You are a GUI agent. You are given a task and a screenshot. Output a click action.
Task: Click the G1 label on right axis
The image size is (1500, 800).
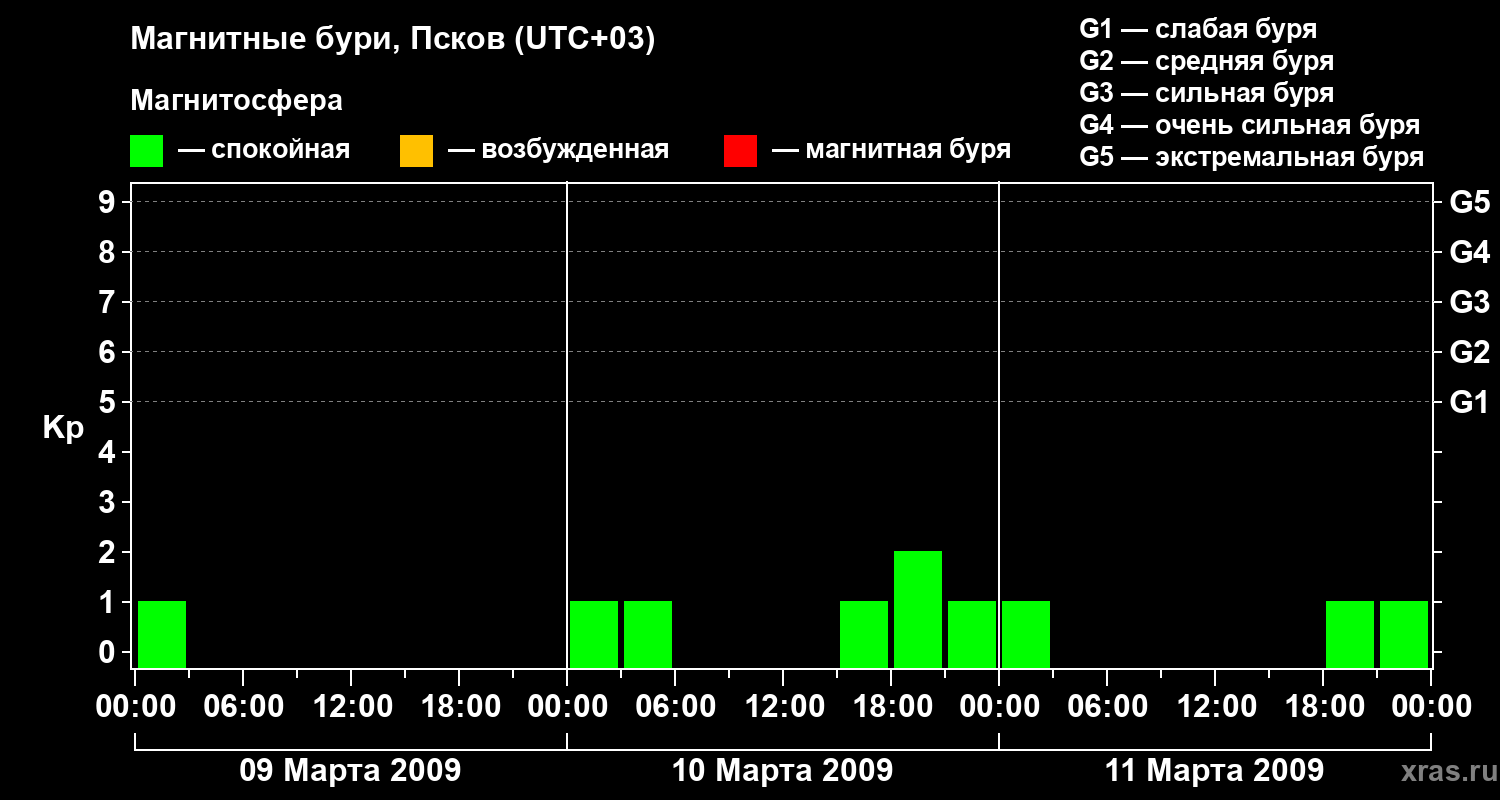click(1469, 402)
